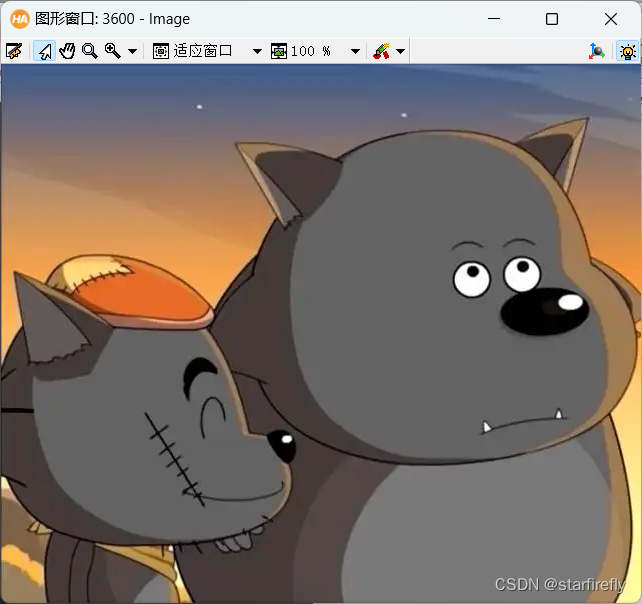Click the clear window pencil icon
The width and height of the screenshot is (642, 604).
(14, 51)
